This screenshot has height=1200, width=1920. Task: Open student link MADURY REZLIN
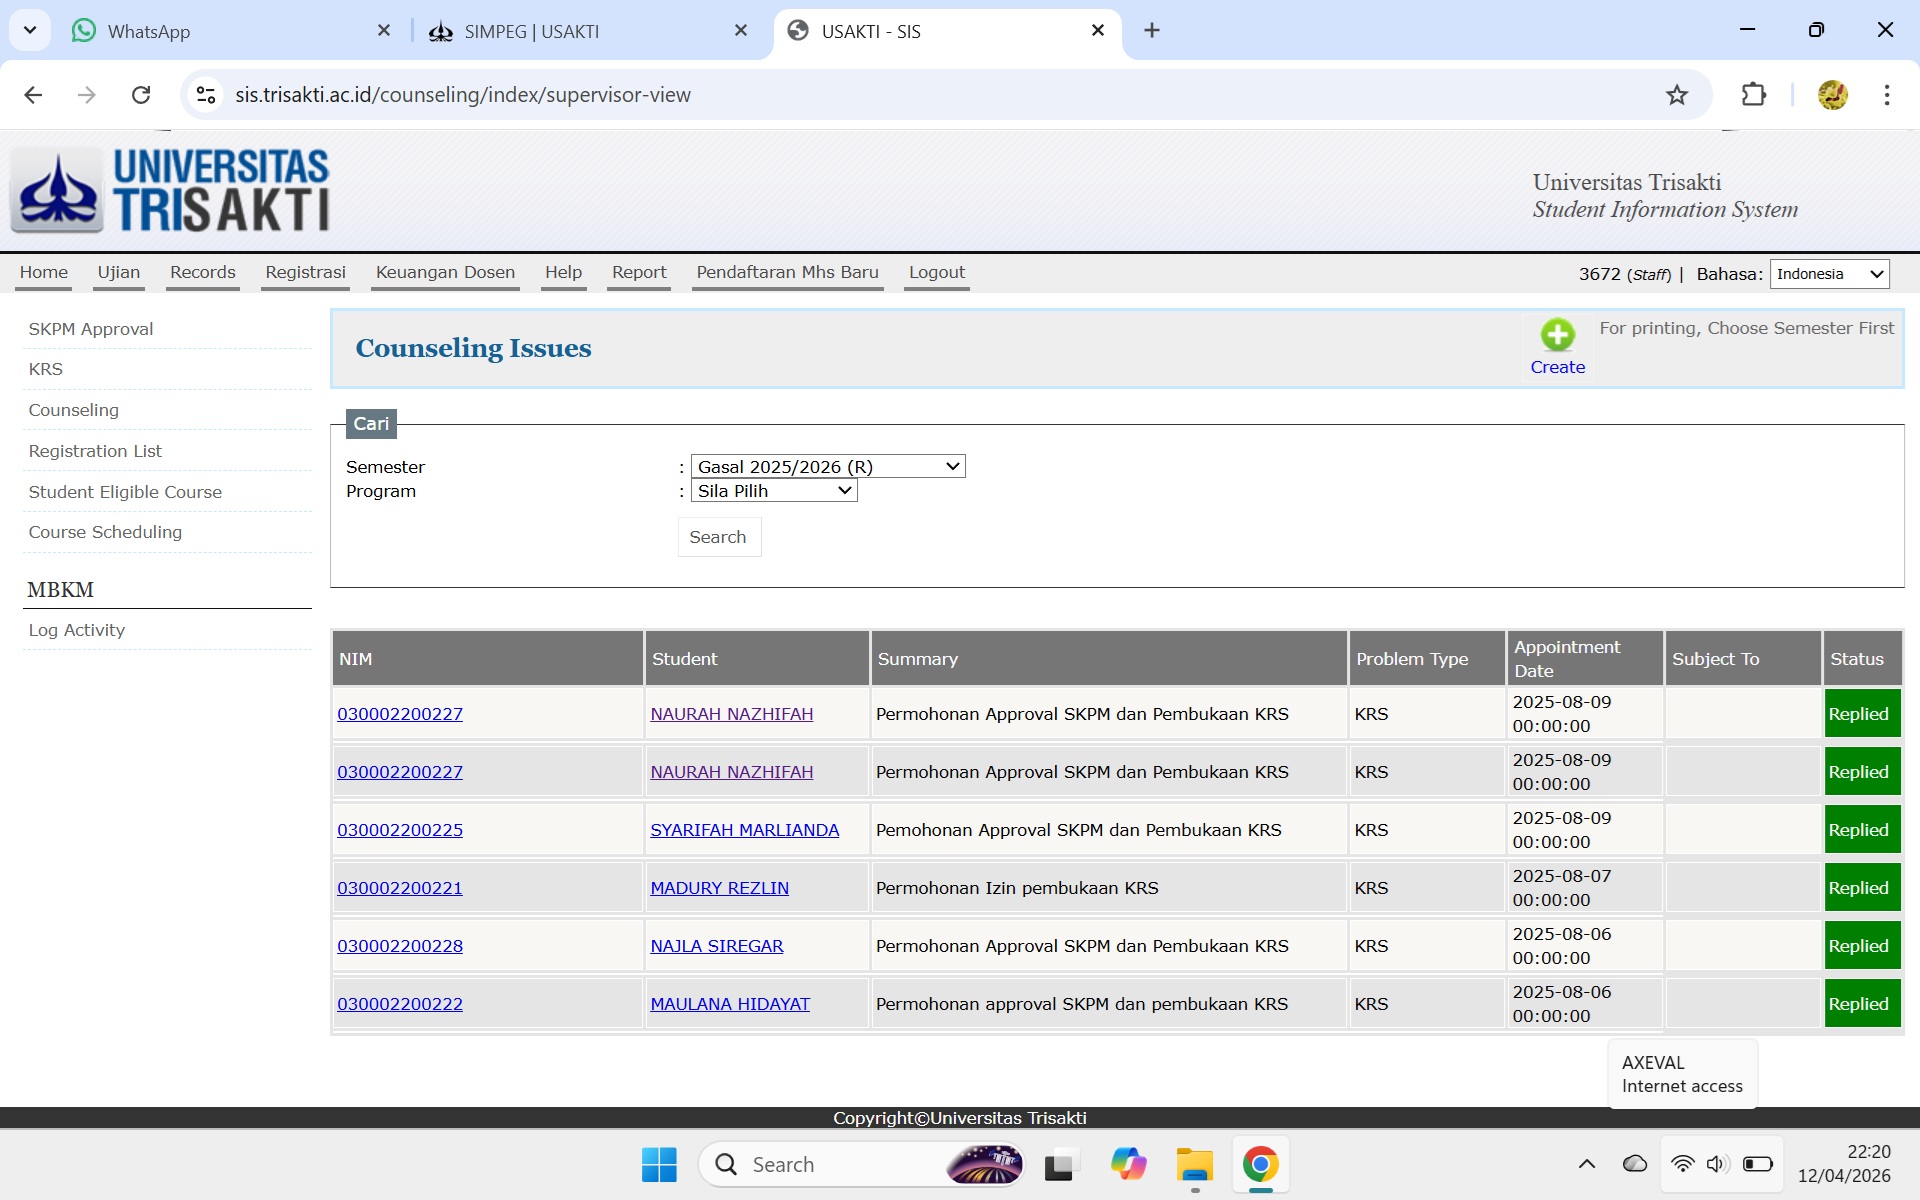tap(719, 888)
